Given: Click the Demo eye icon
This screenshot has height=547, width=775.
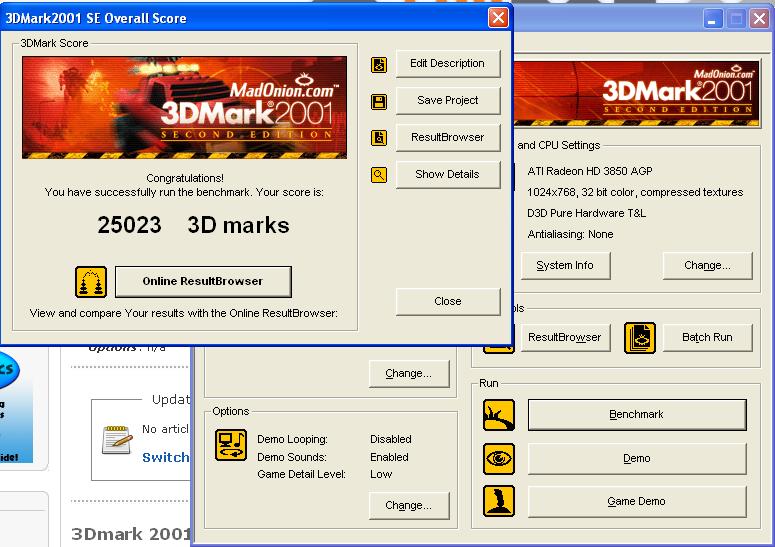Looking at the screenshot, I should (499, 459).
